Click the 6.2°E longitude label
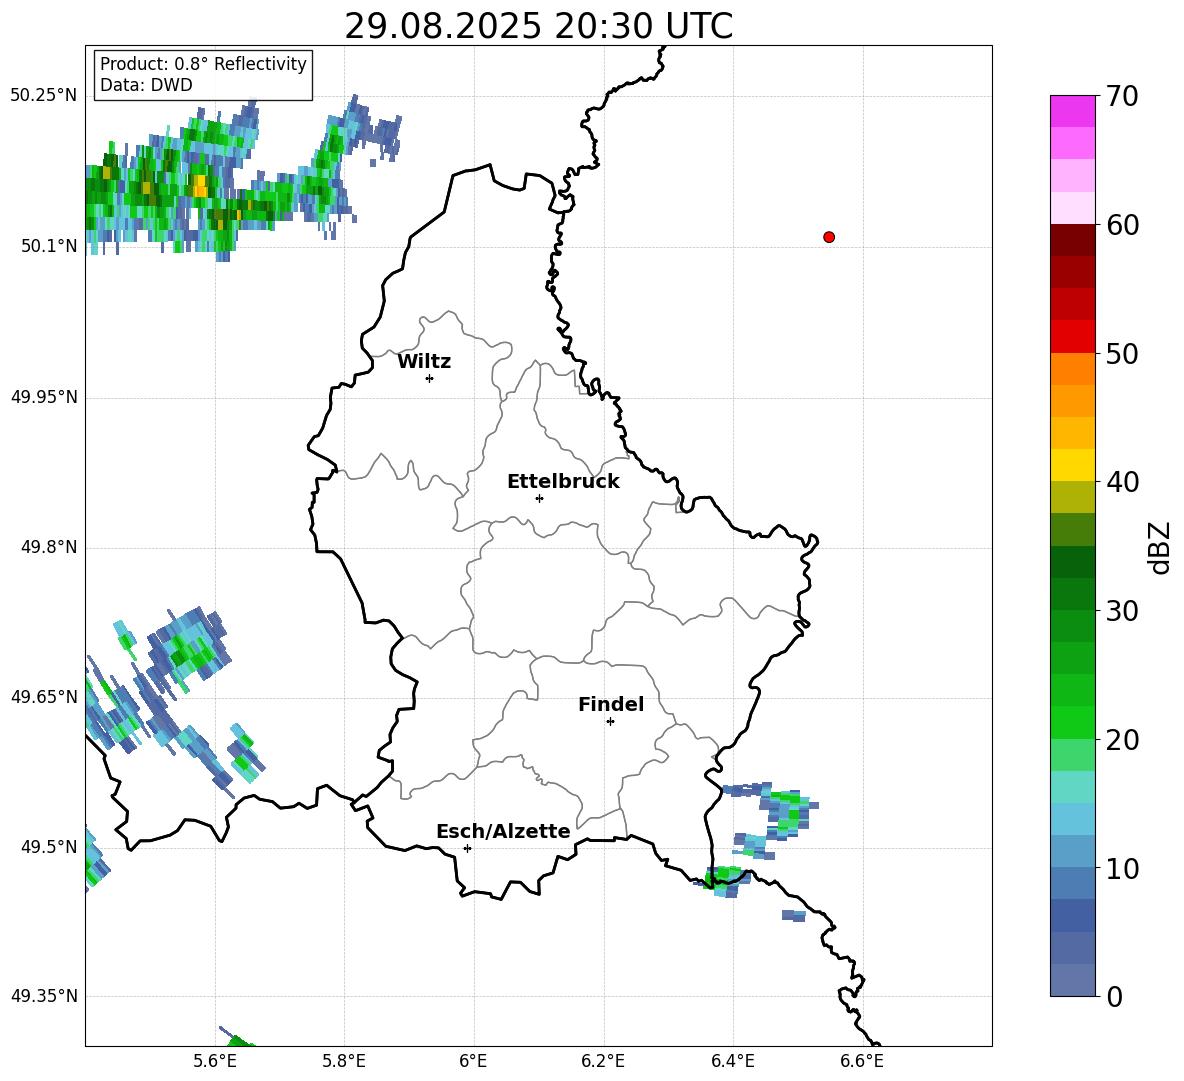The width and height of the screenshot is (1184, 1081). pos(603,1061)
